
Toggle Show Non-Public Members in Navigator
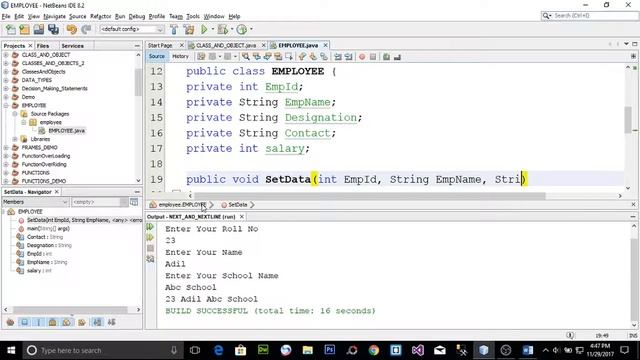tap(53, 322)
